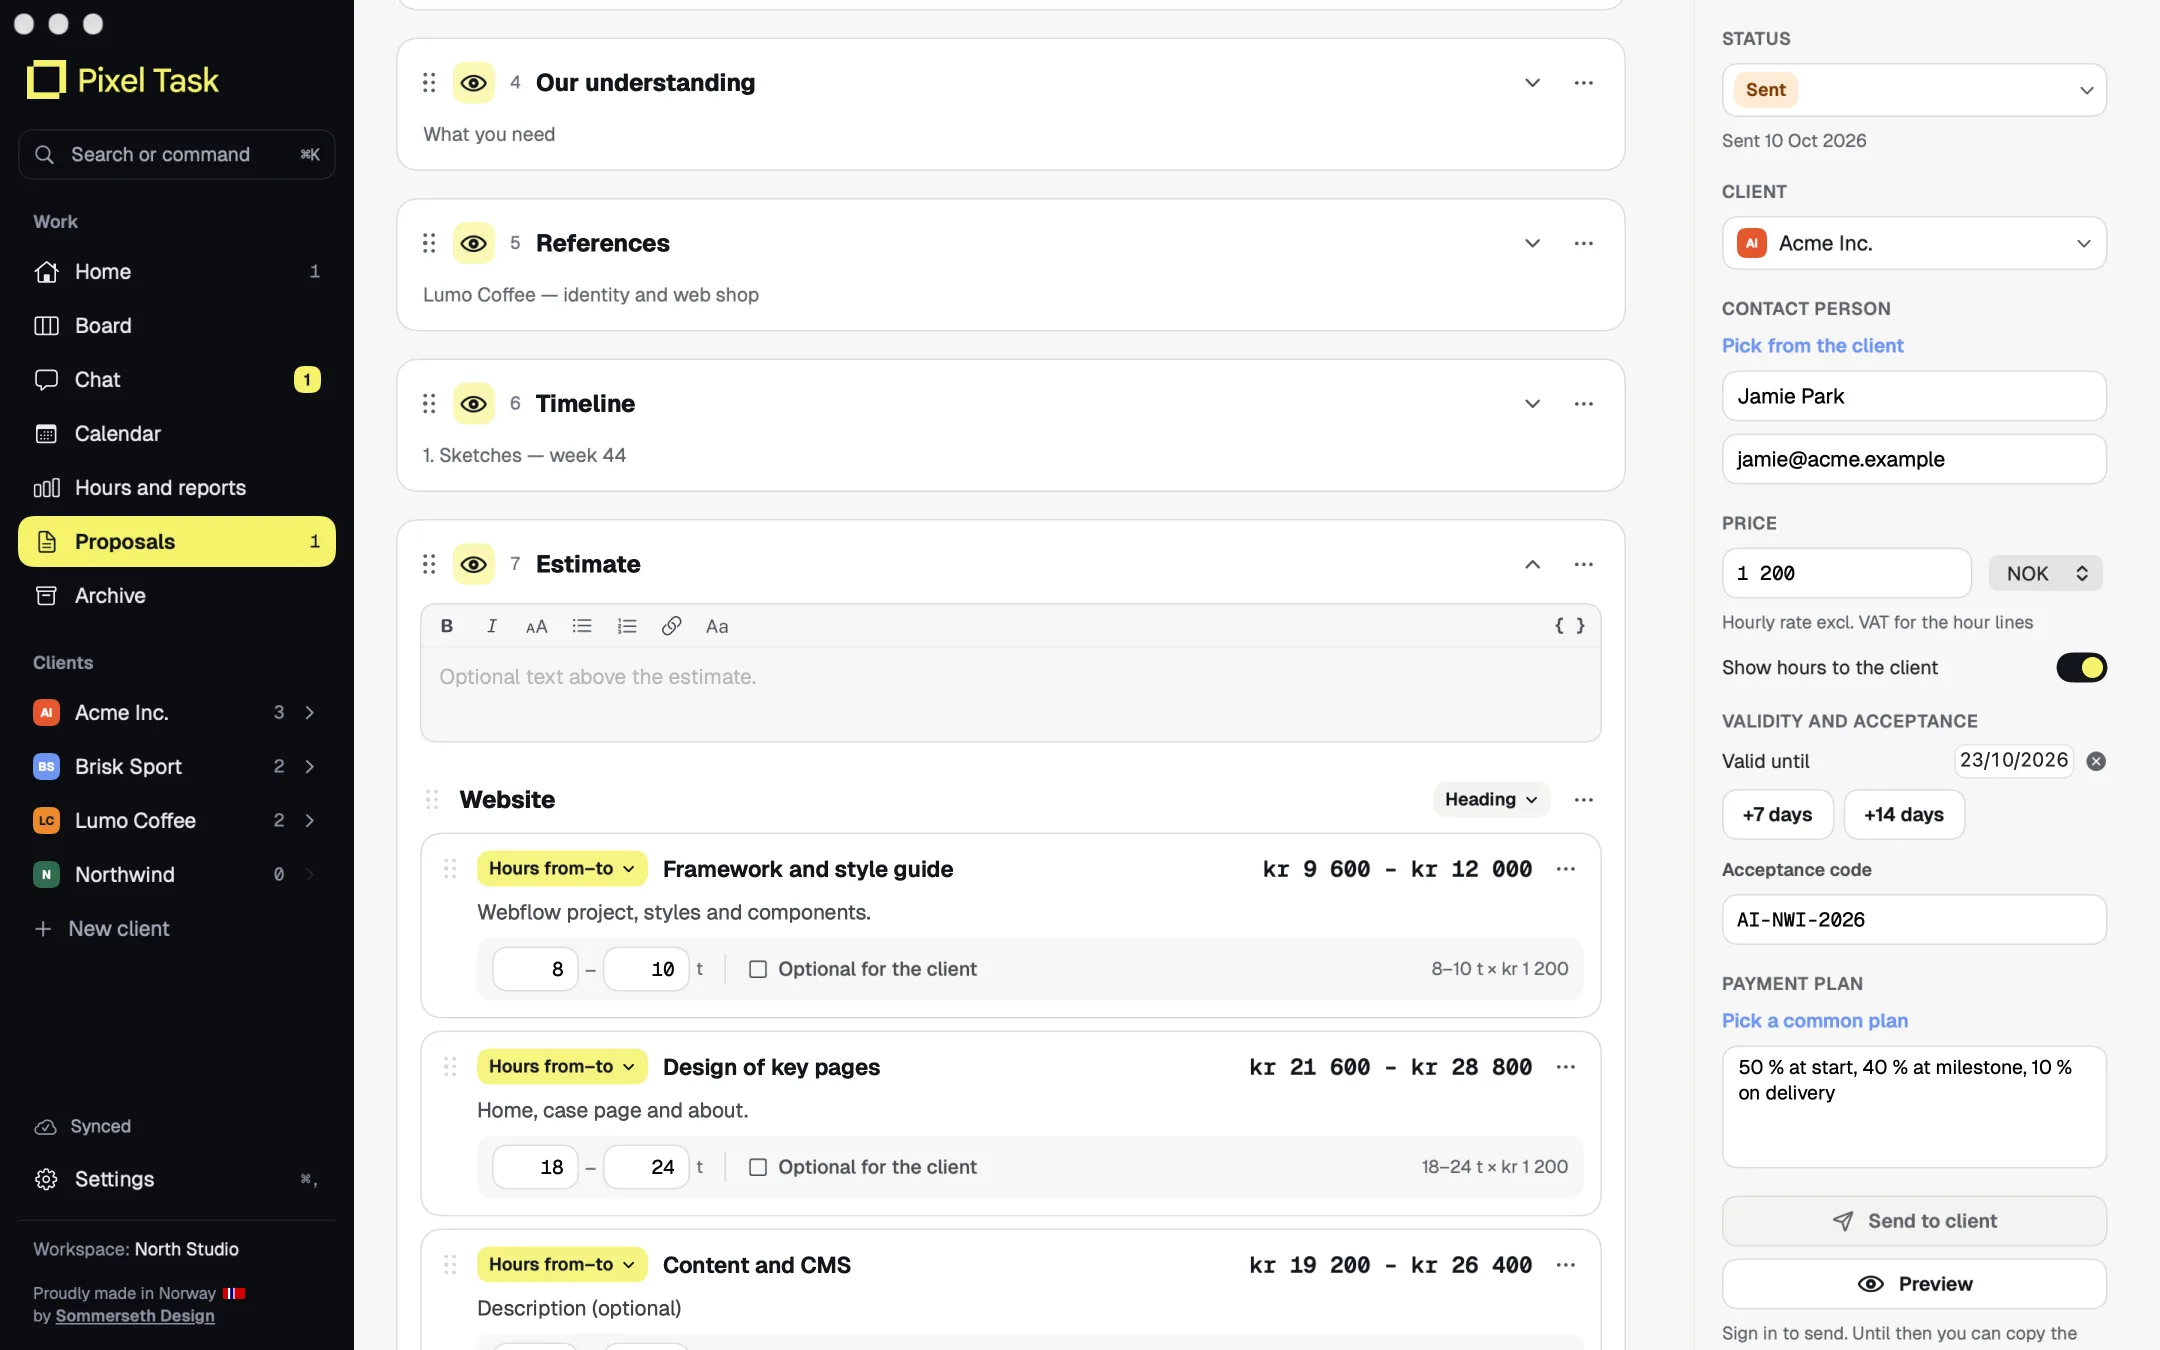This screenshot has height=1350, width=2160.
Task: Open the Heading type dropdown for Website
Action: (x=1491, y=800)
